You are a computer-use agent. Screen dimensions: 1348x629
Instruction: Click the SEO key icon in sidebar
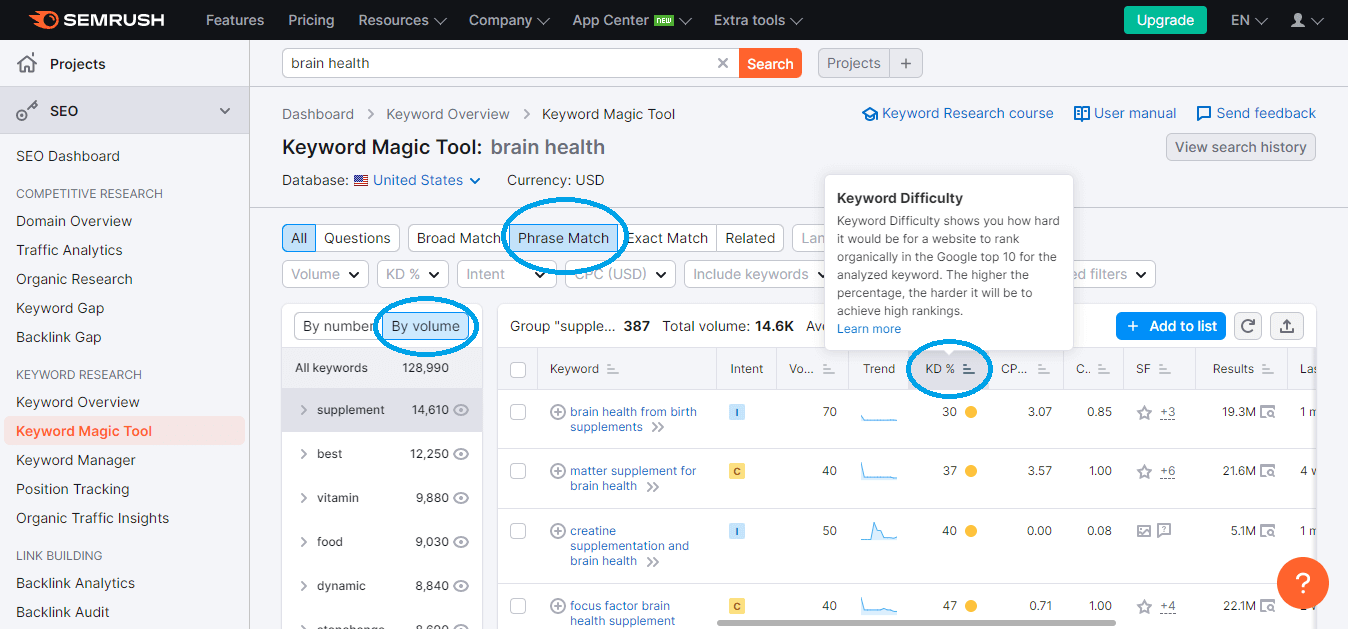pos(27,111)
